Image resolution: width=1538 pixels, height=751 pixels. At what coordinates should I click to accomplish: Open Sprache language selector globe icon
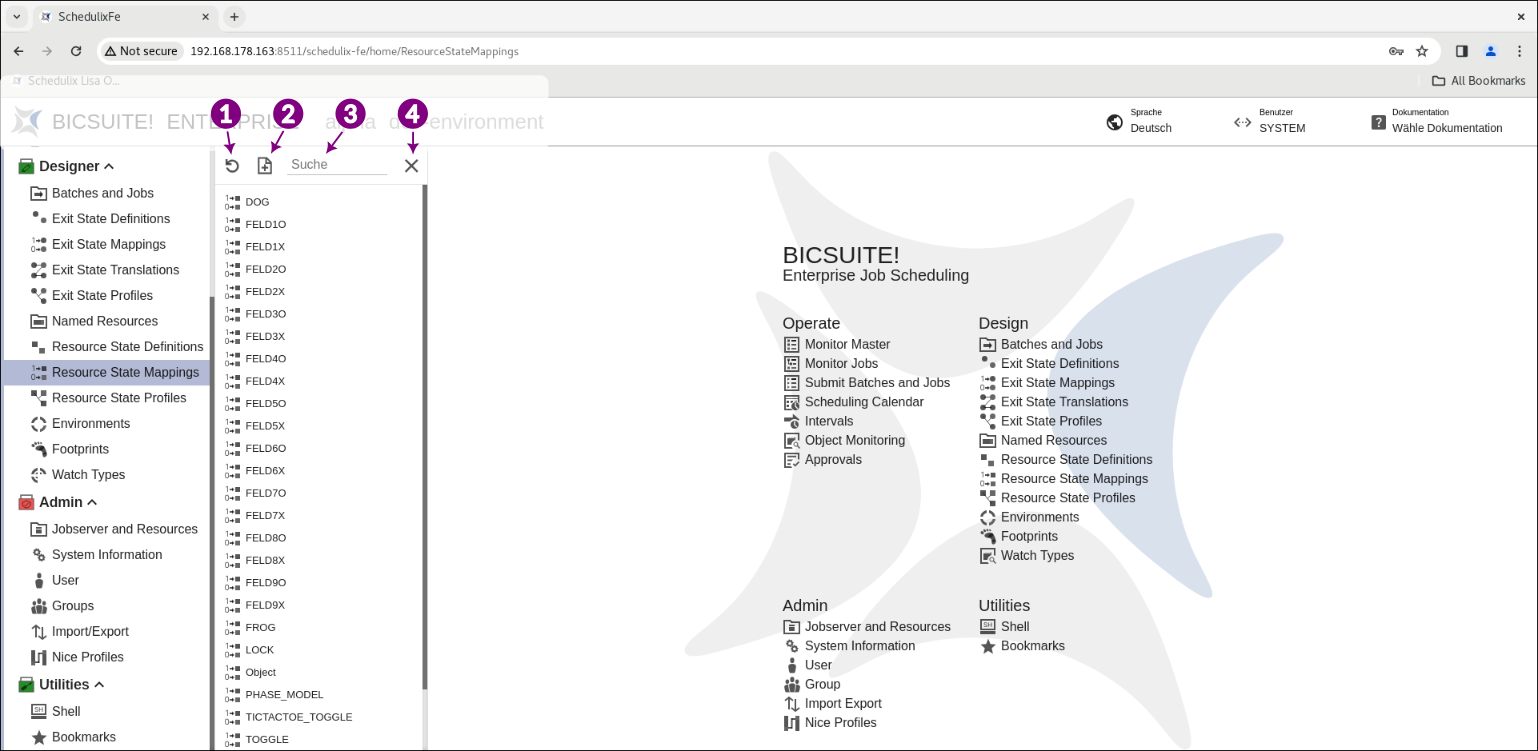1114,122
